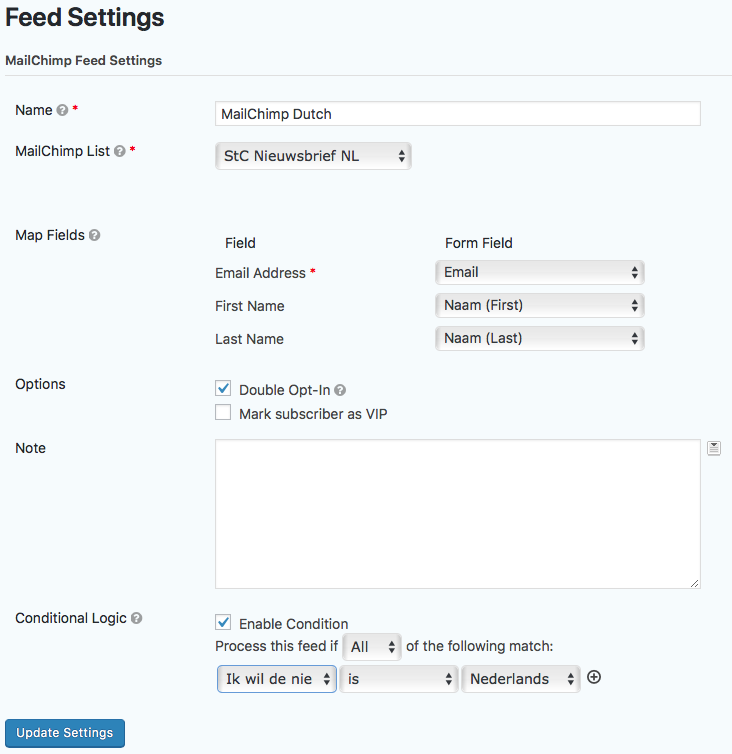Open the condition operator 'is' dropdown

pyautogui.click(x=399, y=679)
